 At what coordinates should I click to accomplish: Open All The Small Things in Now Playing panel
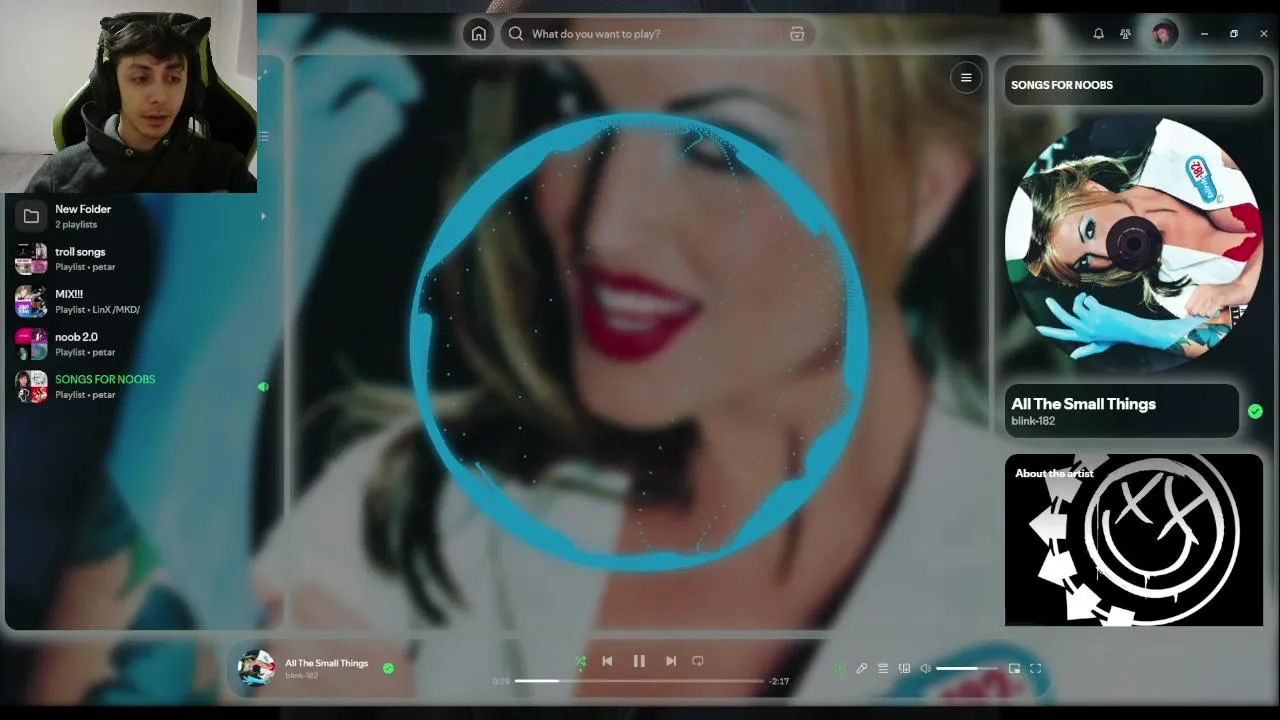point(1083,404)
